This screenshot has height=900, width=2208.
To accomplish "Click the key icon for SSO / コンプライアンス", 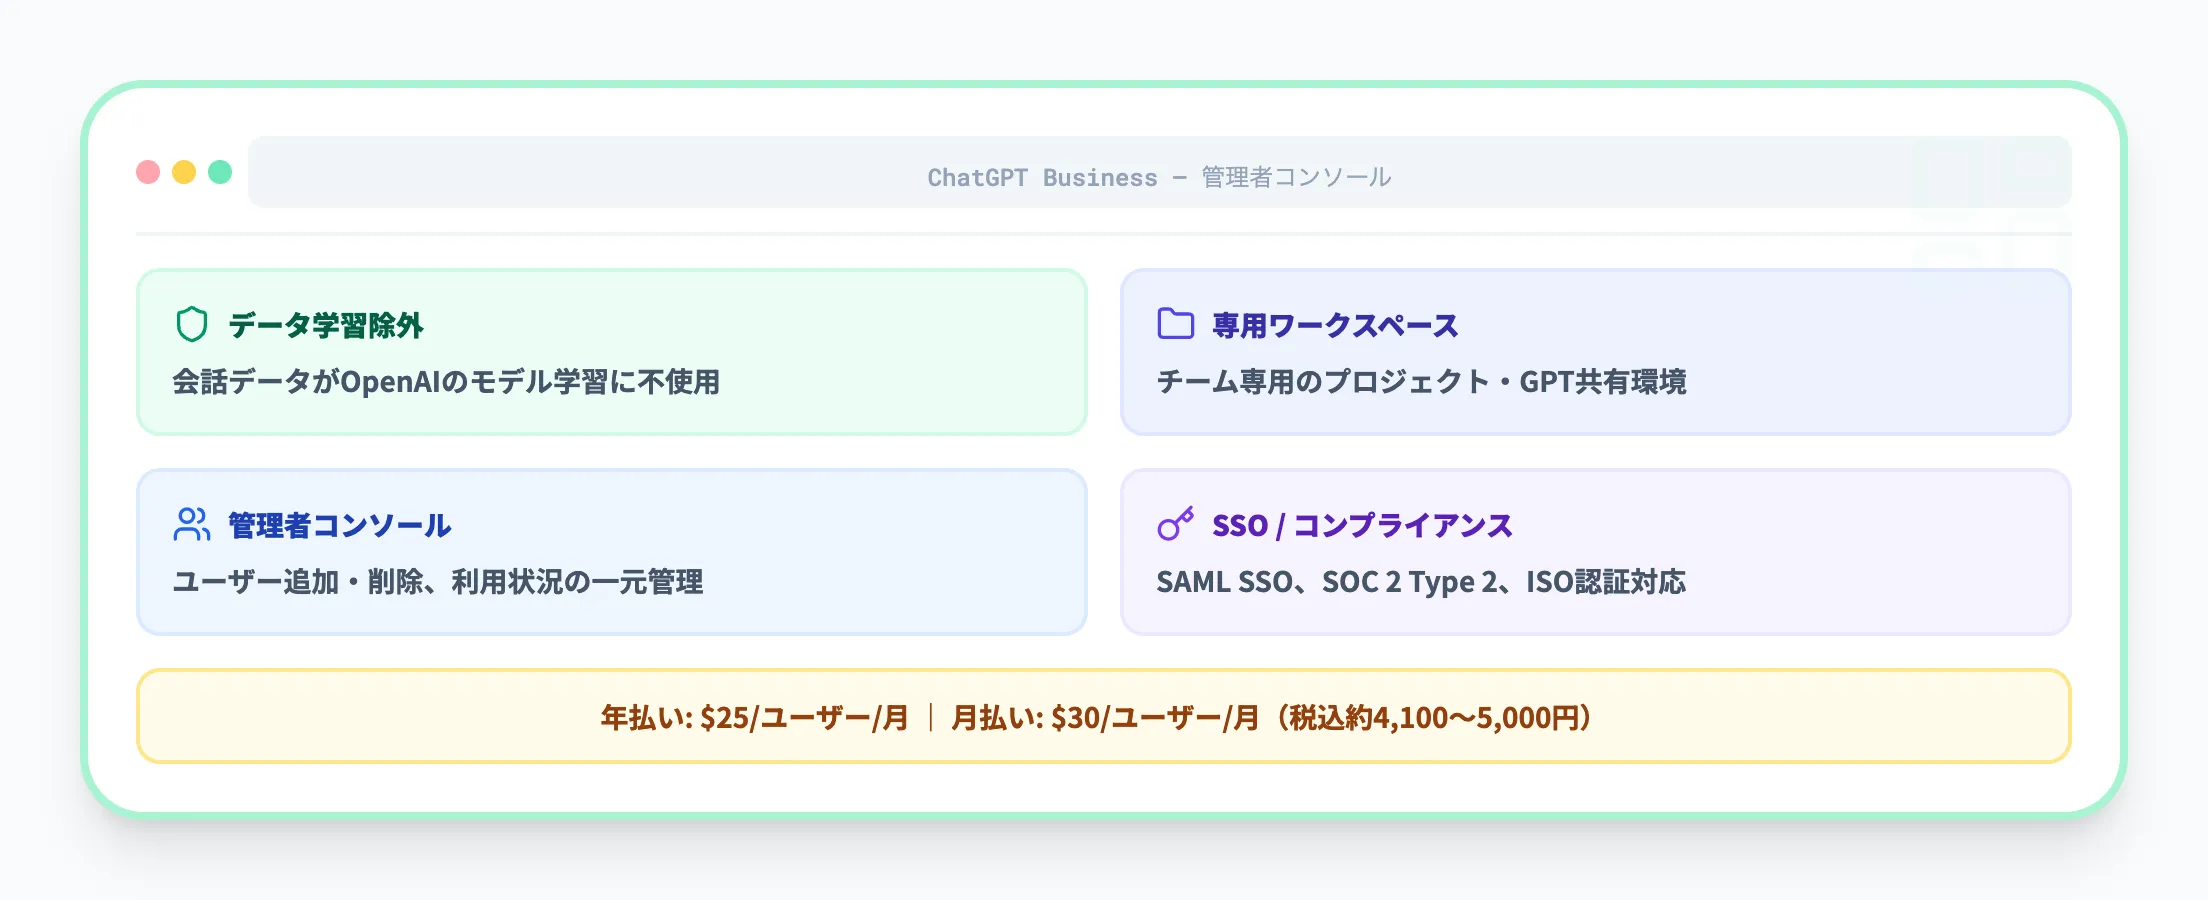I will (1176, 525).
